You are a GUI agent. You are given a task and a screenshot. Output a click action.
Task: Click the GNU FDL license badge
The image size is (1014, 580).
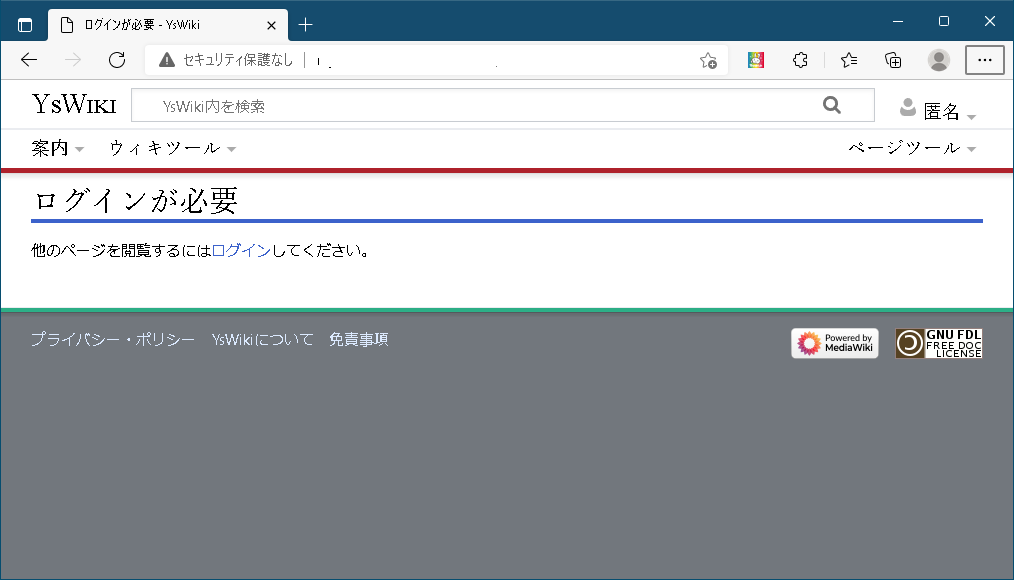(938, 343)
